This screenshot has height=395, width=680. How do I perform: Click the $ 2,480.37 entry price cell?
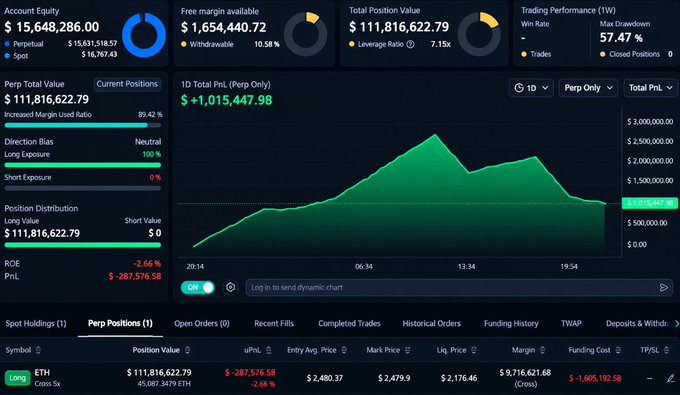pos(325,378)
